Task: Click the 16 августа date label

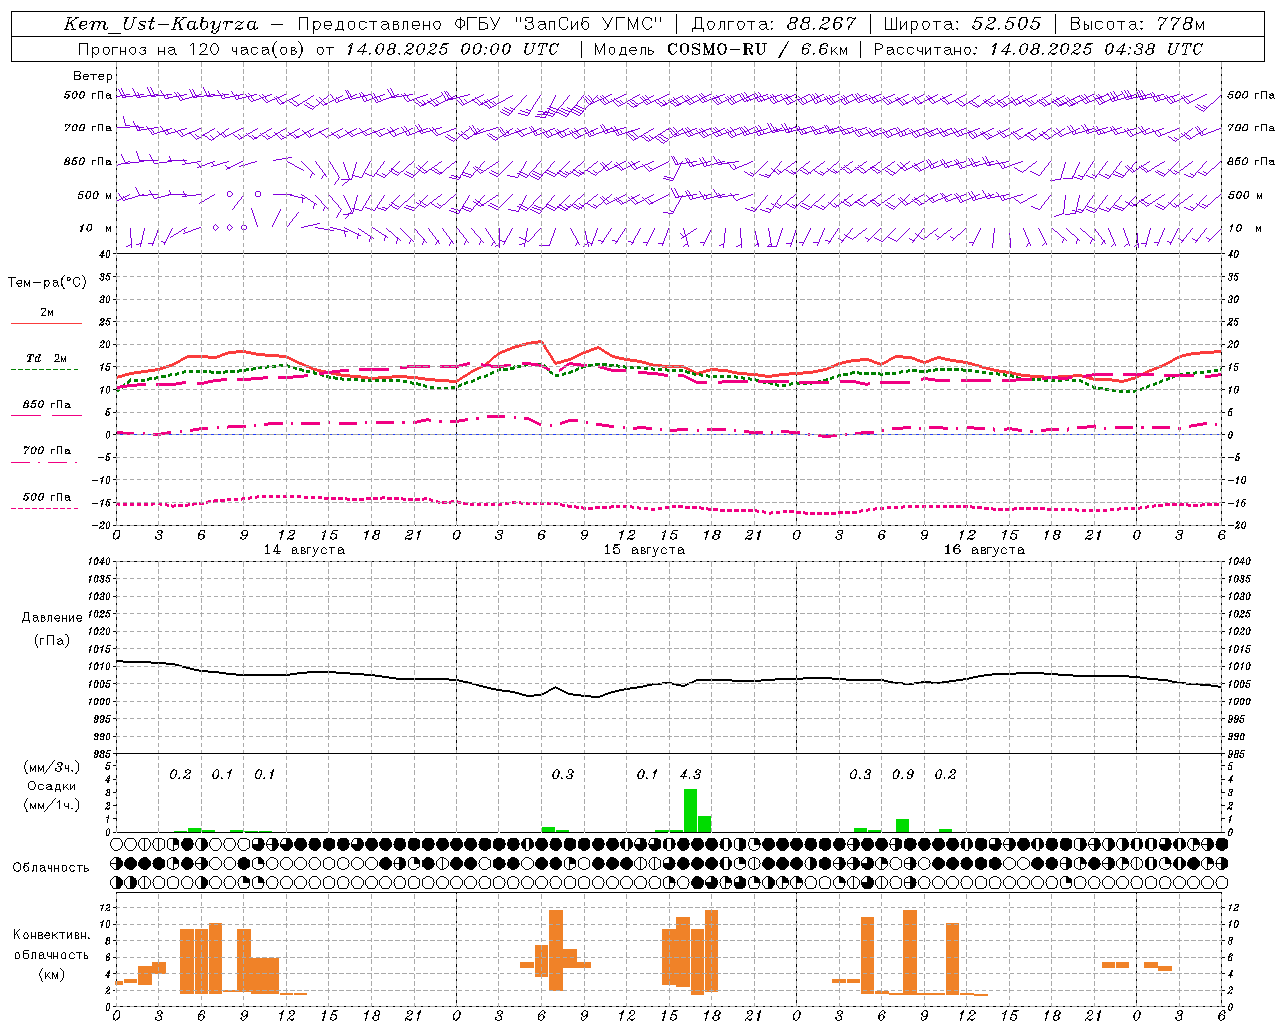Action: point(984,550)
